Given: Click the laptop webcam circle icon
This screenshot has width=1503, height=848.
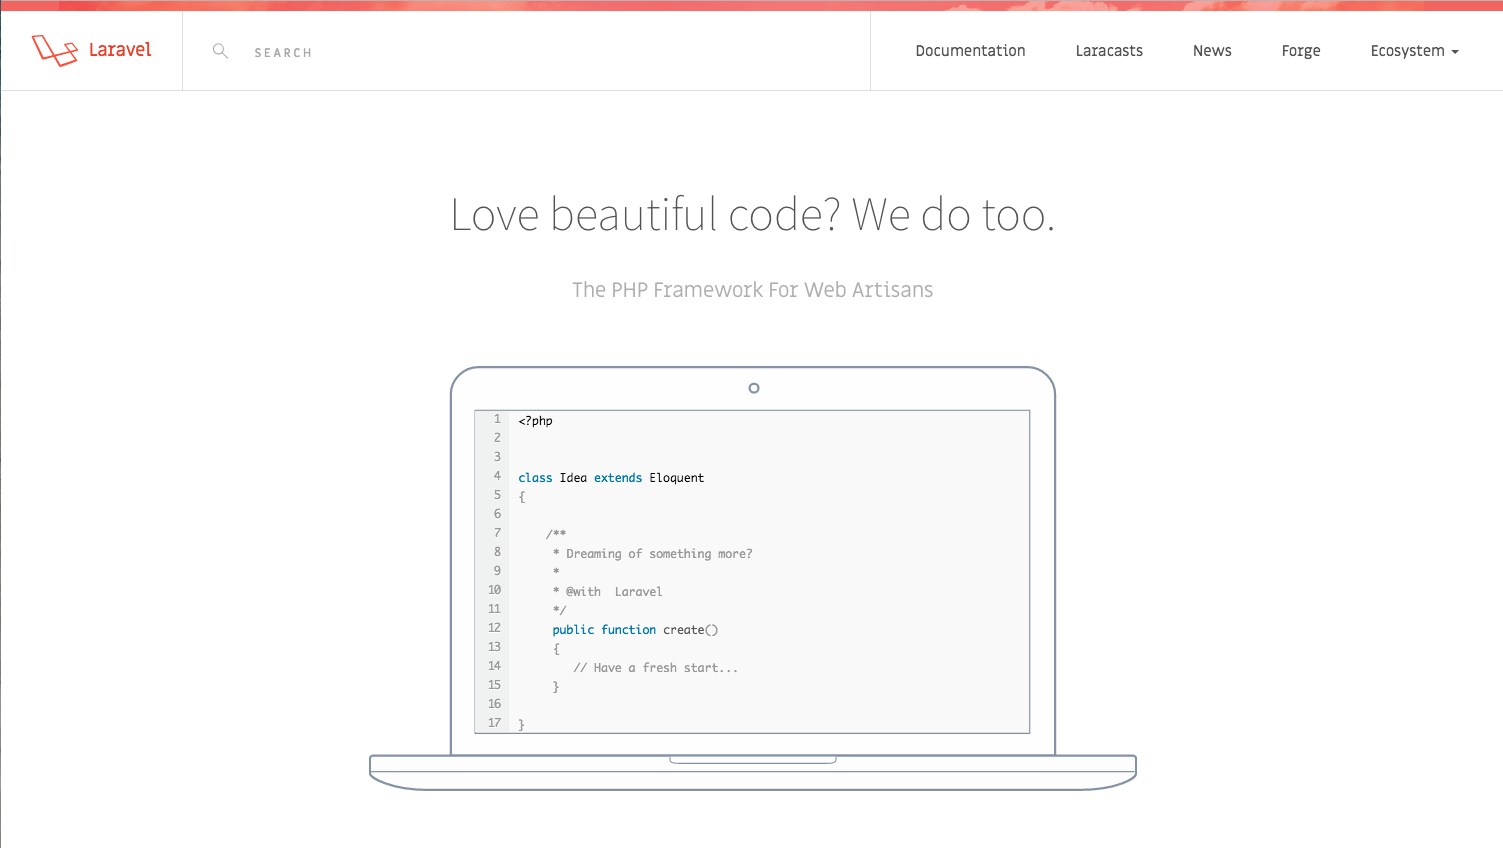Looking at the screenshot, I should click(x=754, y=388).
